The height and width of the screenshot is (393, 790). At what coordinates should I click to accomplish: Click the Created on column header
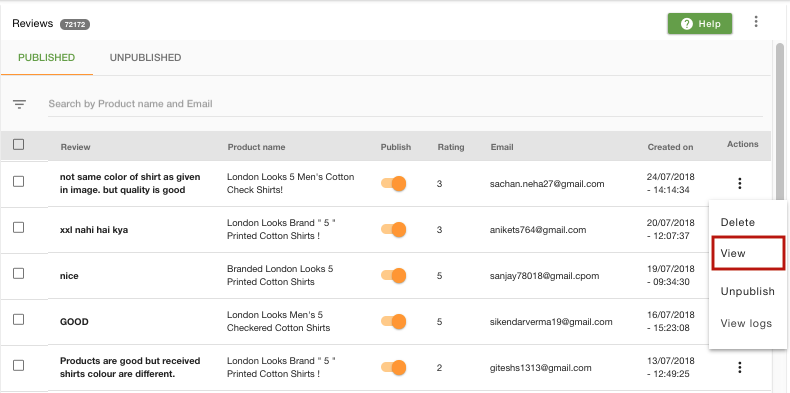tap(671, 147)
